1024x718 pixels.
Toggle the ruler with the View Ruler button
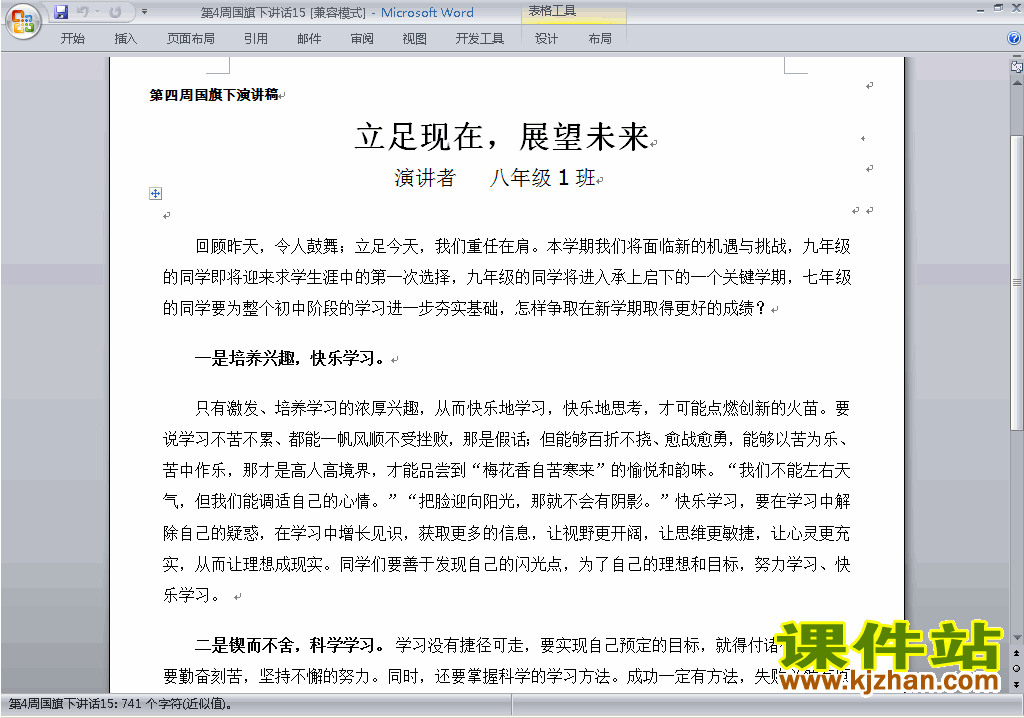coord(1017,66)
